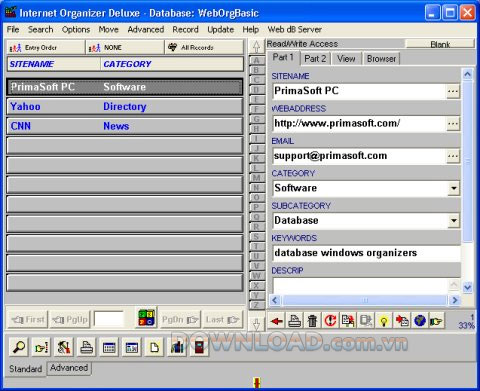Click the scroll-up arrow of record form
Screen dimensions: 480x391
pyautogui.click(x=468, y=74)
